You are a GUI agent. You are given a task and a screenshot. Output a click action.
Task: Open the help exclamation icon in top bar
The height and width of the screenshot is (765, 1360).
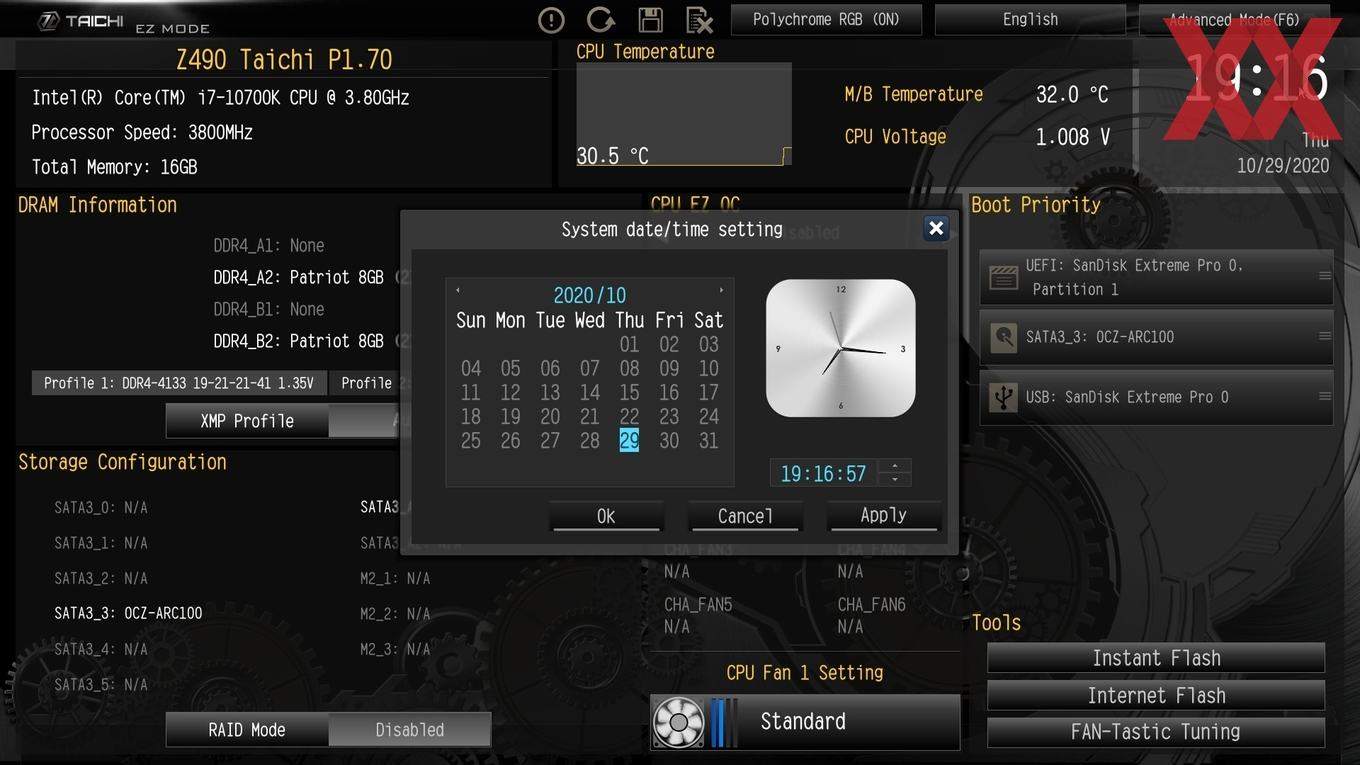(551, 20)
